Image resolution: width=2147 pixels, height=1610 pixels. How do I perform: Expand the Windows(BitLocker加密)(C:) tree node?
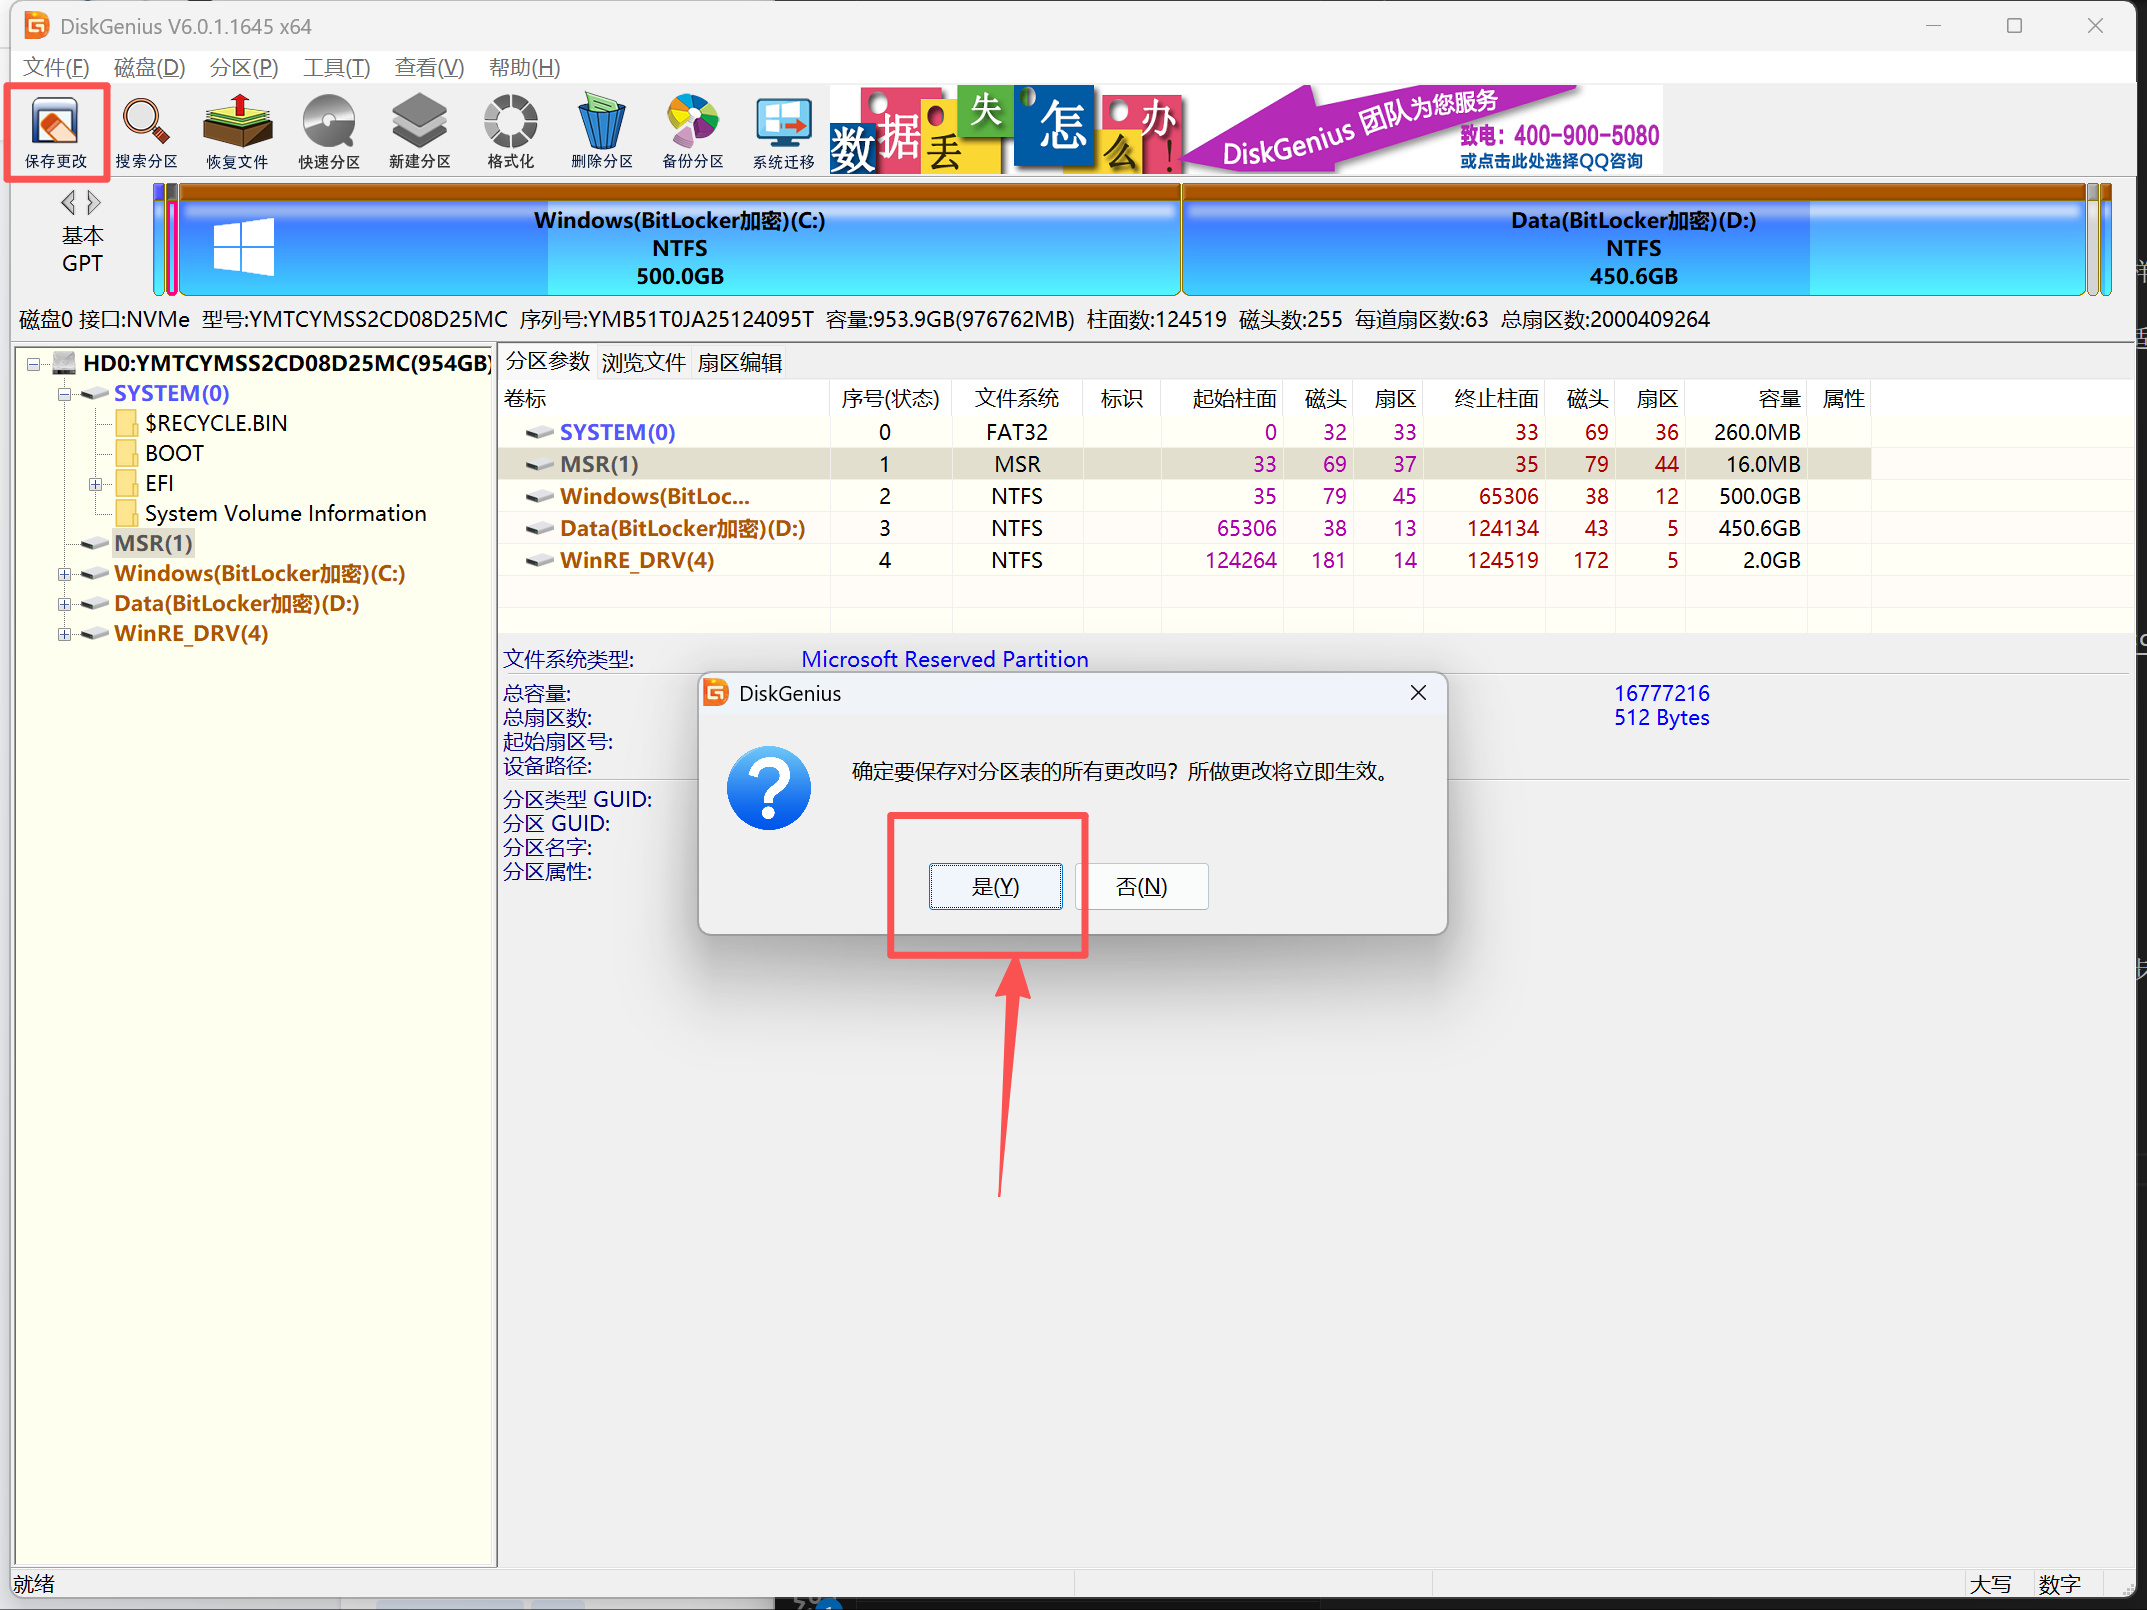coord(64,574)
